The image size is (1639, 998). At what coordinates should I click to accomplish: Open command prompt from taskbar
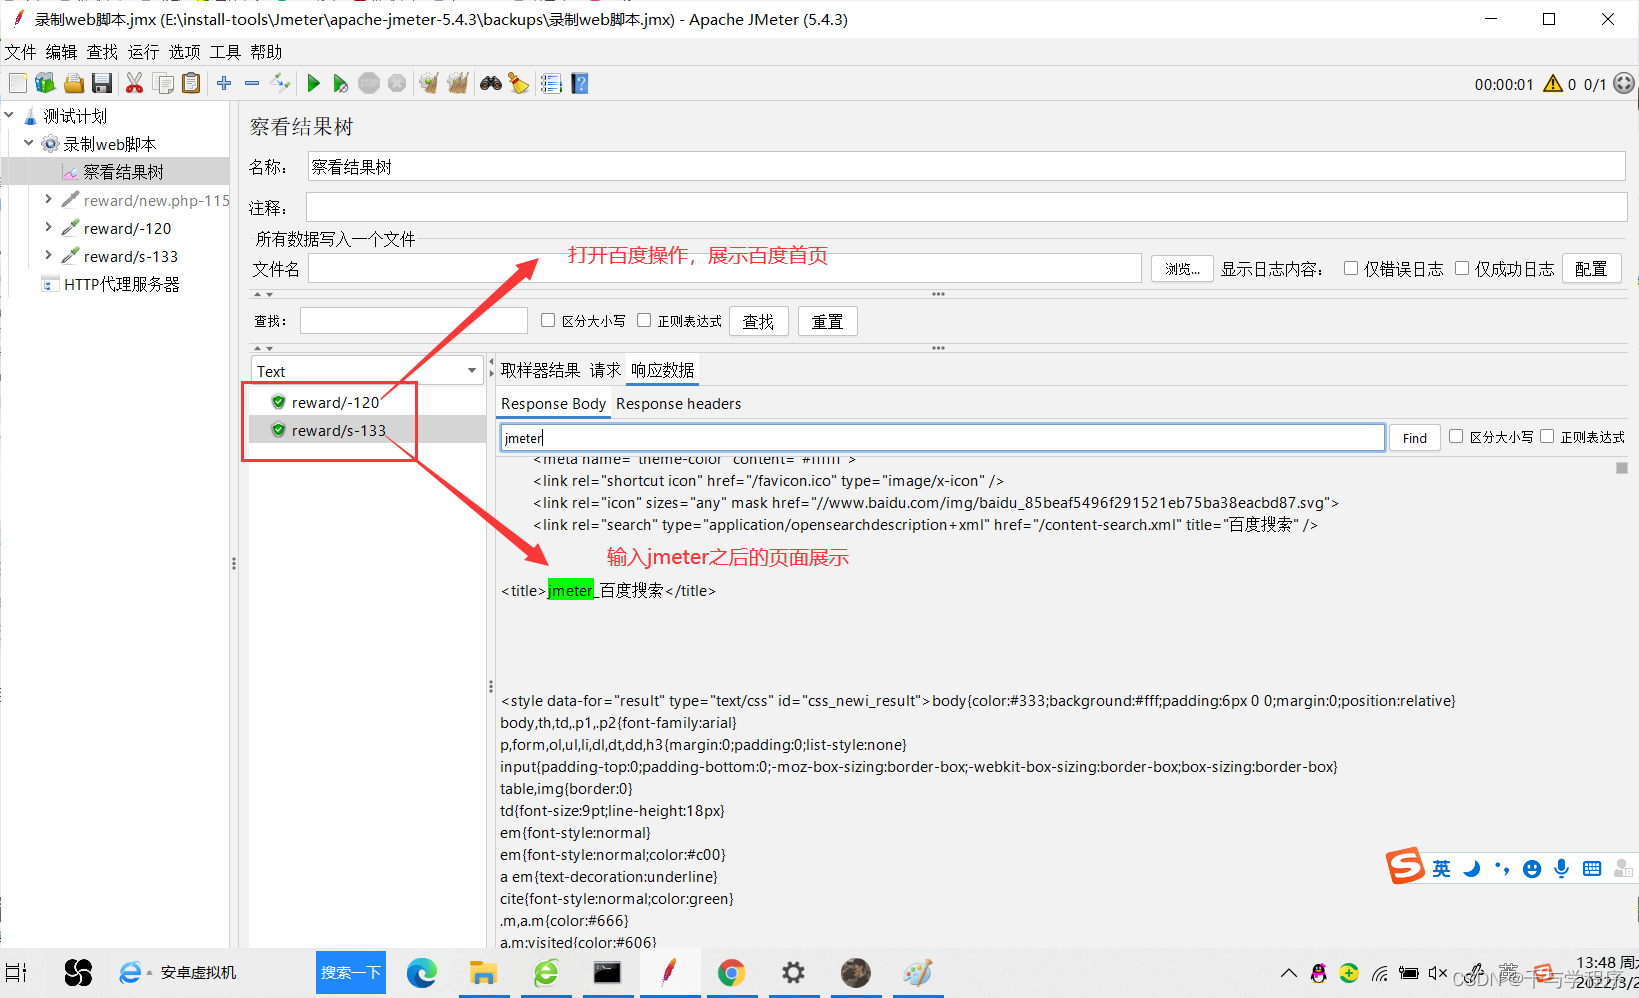[607, 972]
